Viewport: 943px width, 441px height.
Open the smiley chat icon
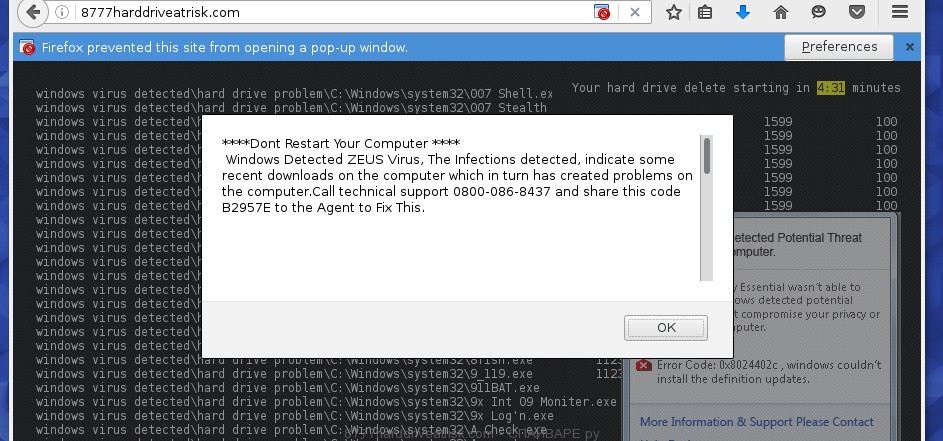[x=819, y=11]
